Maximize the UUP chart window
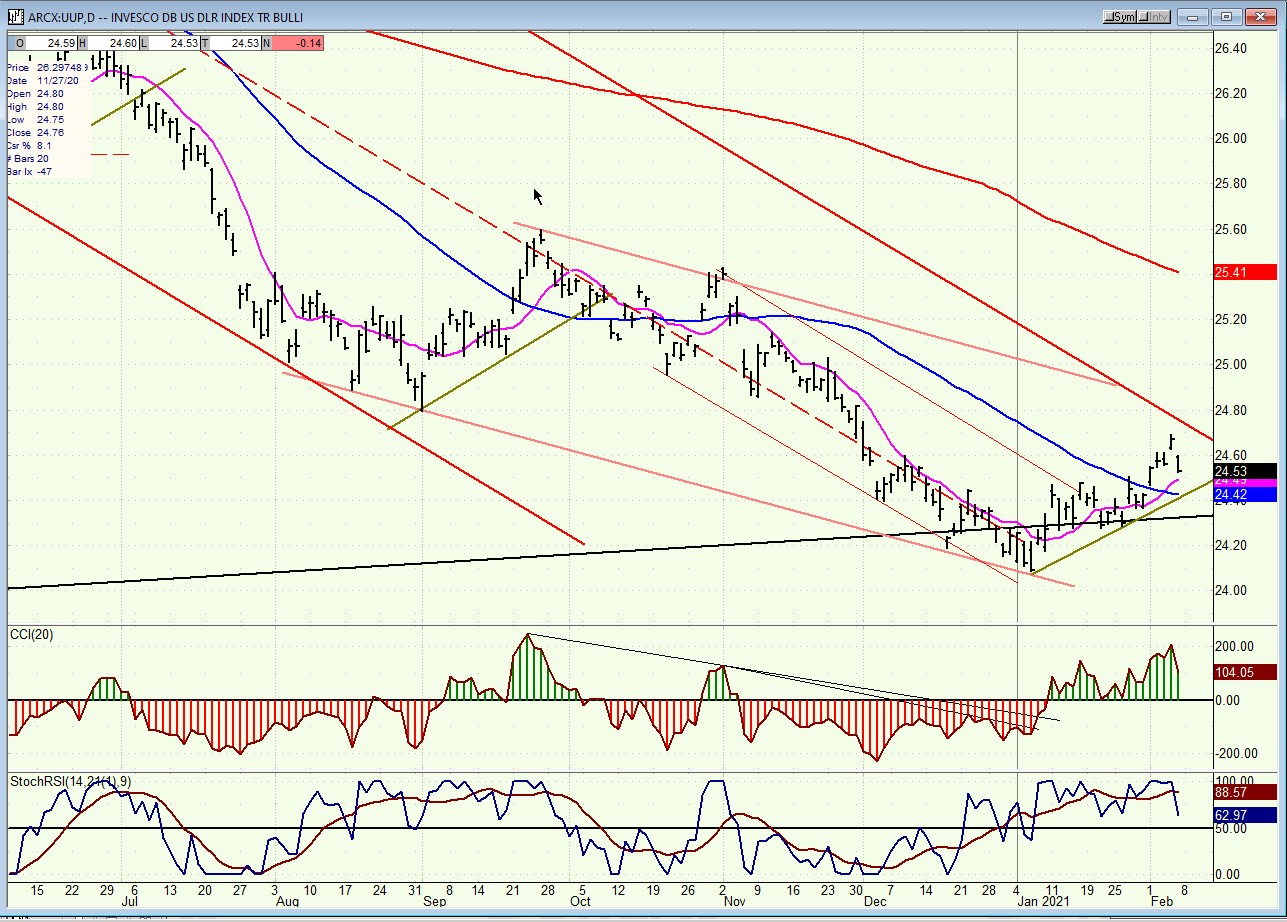 1226,17
